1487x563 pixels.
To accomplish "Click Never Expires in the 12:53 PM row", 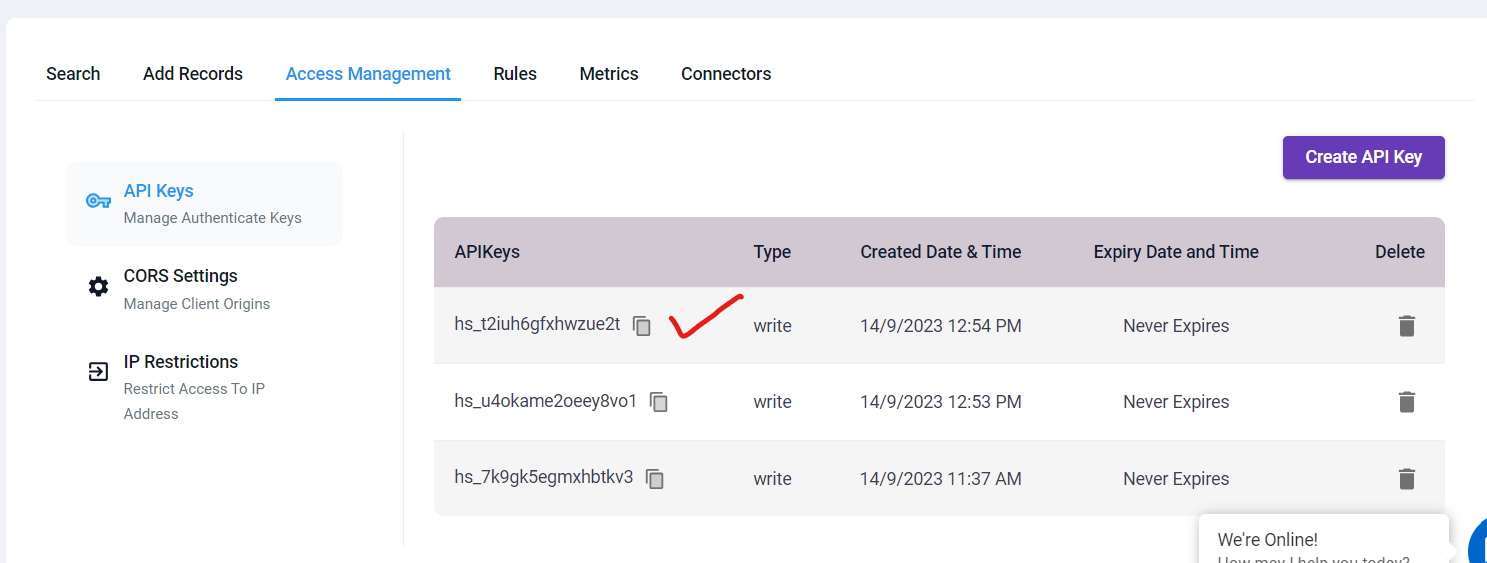I will (x=1176, y=402).
